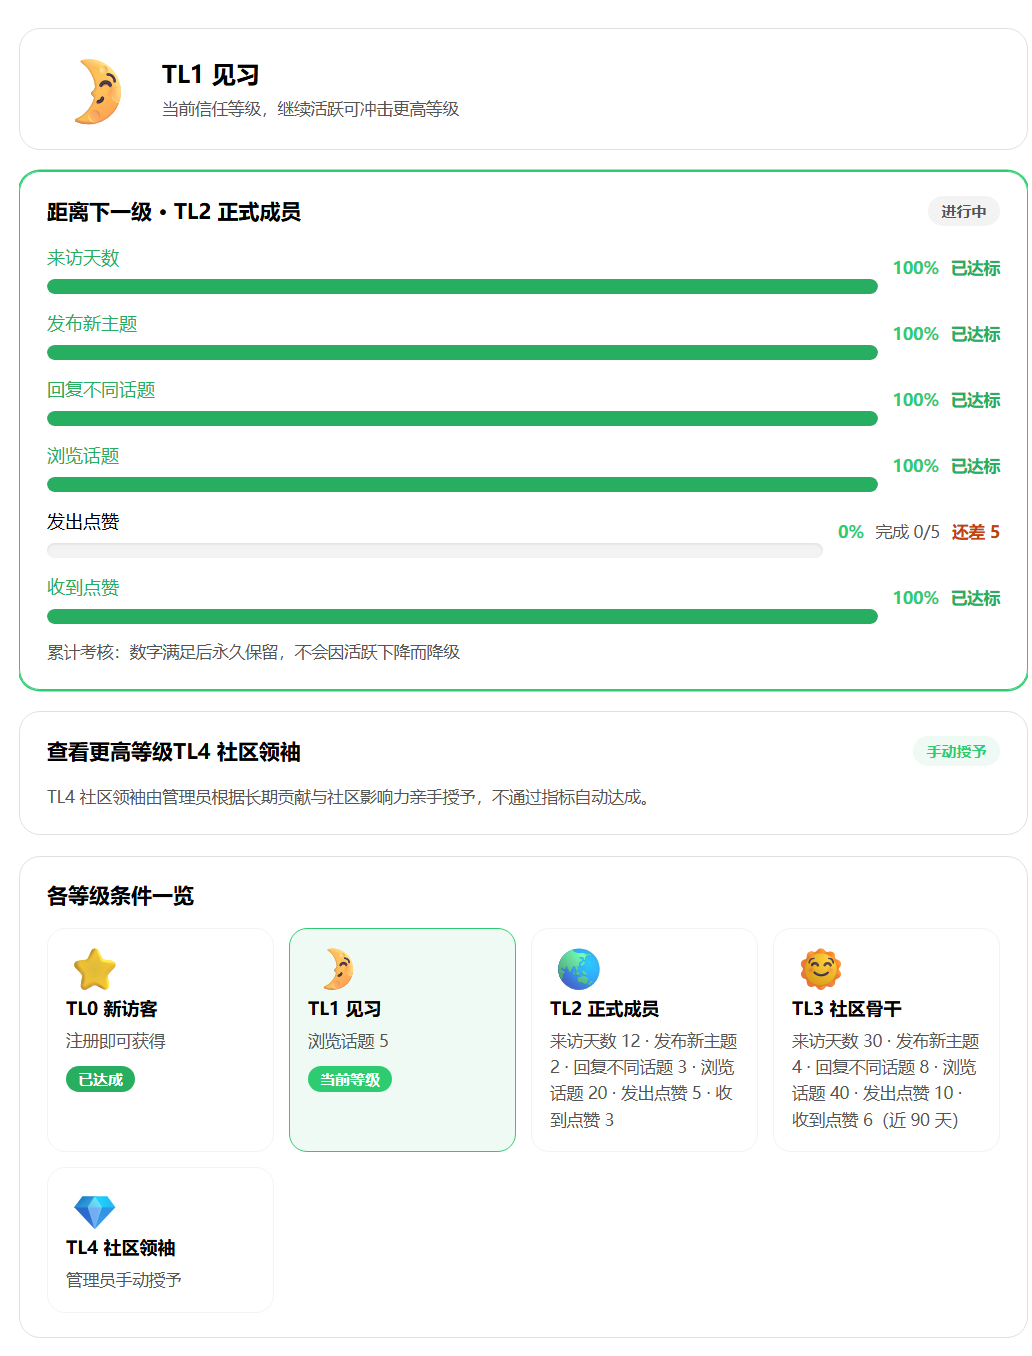Select the TL3 社区骨干 card title
The image size is (1032, 1356).
pyautogui.click(x=847, y=1009)
